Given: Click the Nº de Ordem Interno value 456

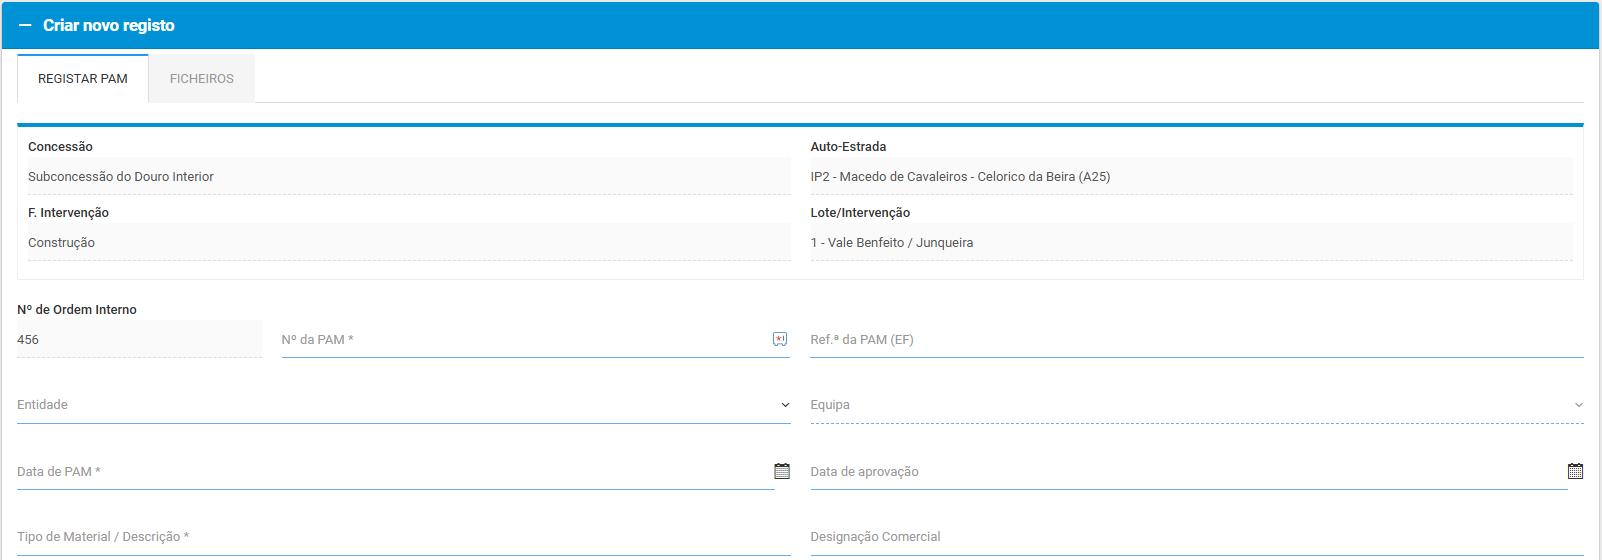Looking at the screenshot, I should click(138, 340).
